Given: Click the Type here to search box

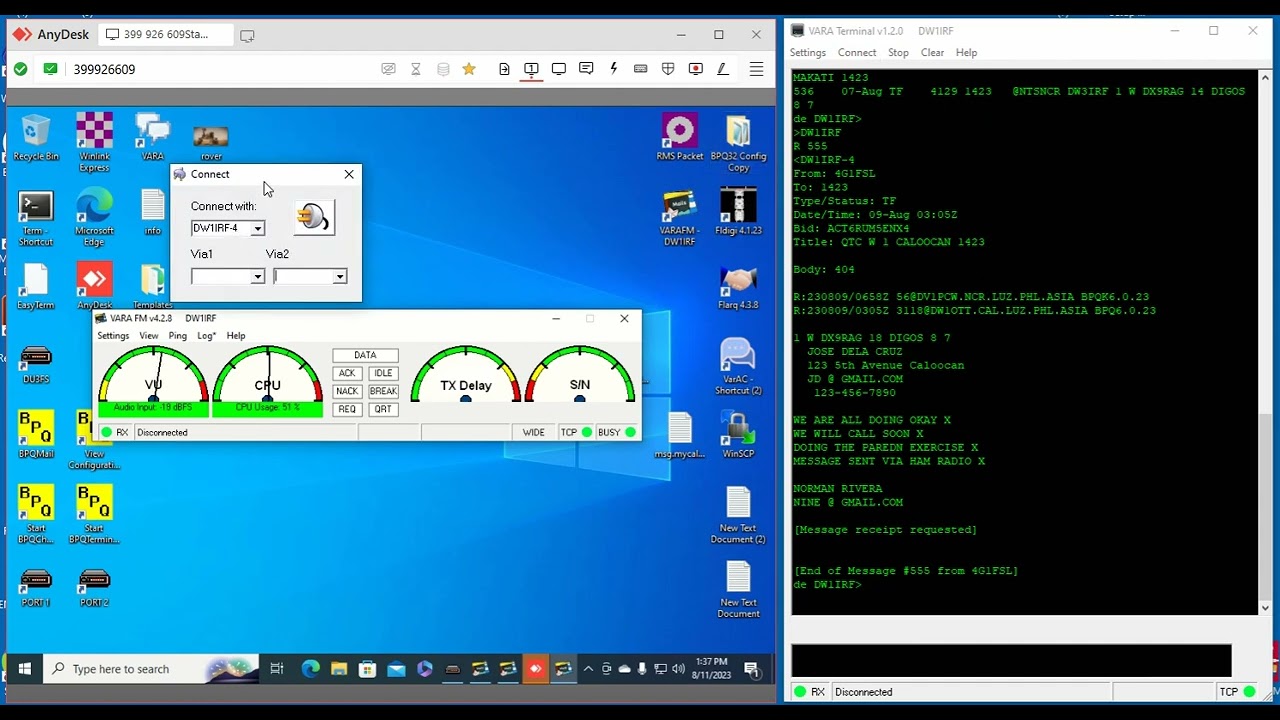Looking at the screenshot, I should [x=153, y=669].
